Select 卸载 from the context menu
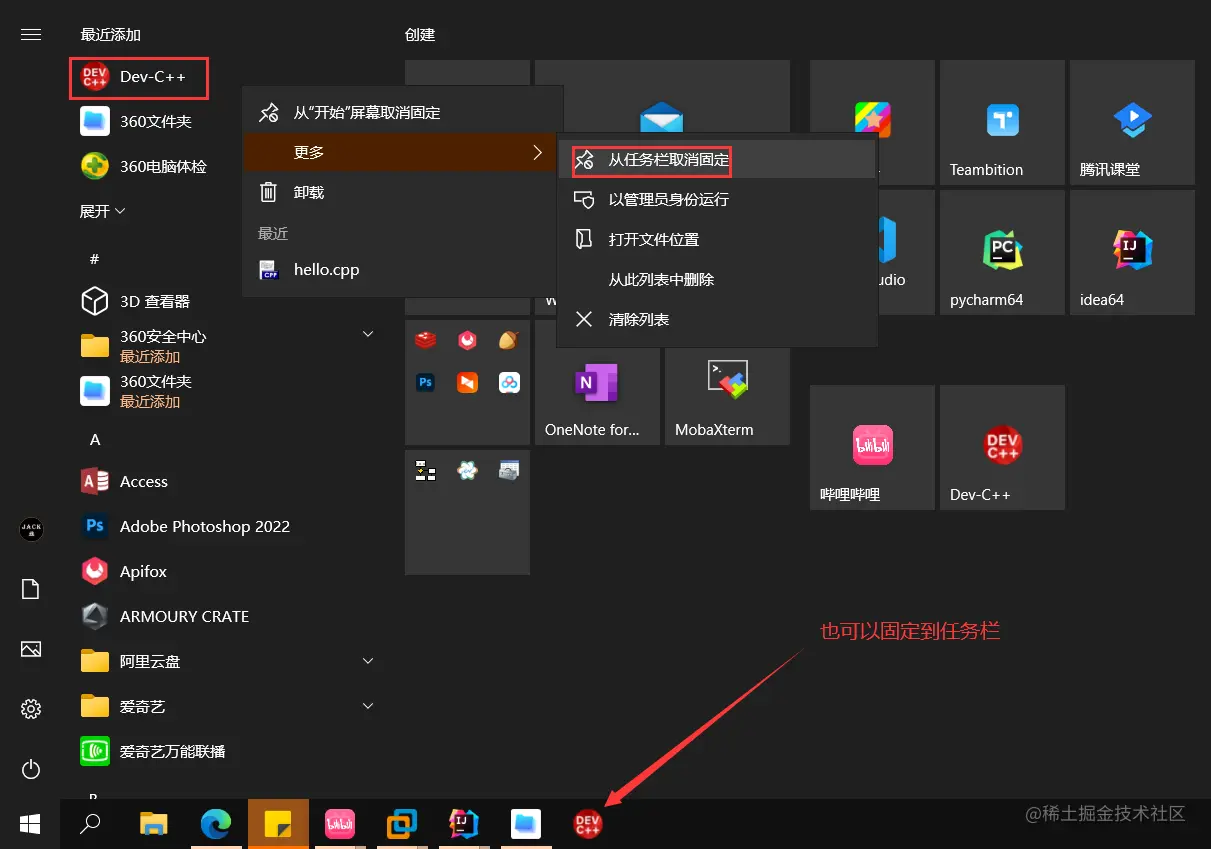 pos(403,192)
